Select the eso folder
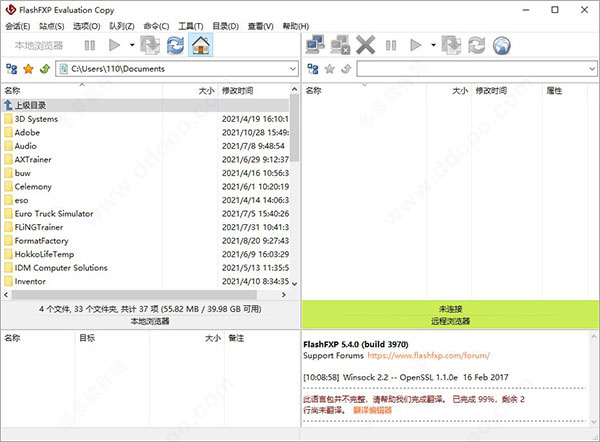 pyautogui.click(x=21, y=200)
